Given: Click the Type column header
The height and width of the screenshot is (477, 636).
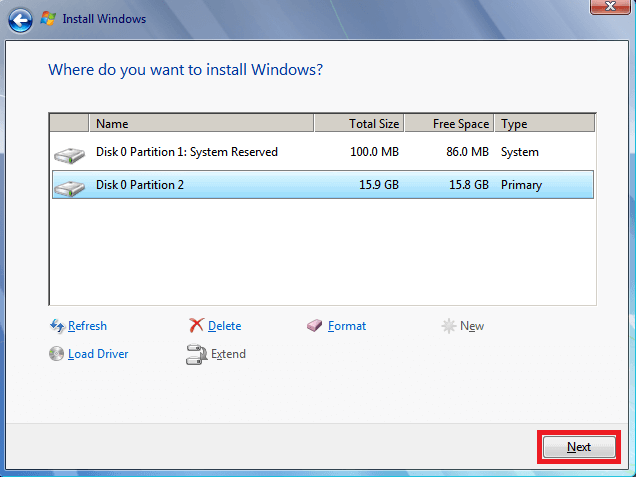Looking at the screenshot, I should click(544, 124).
